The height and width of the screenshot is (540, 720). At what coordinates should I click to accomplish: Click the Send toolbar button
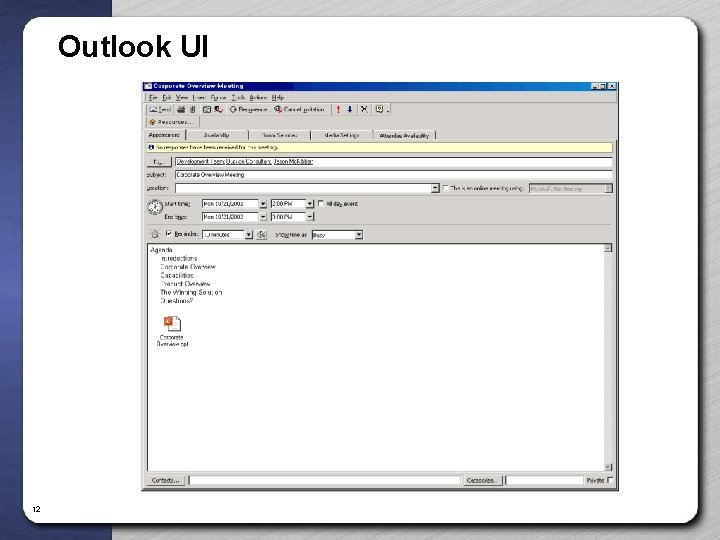pyautogui.click(x=160, y=109)
